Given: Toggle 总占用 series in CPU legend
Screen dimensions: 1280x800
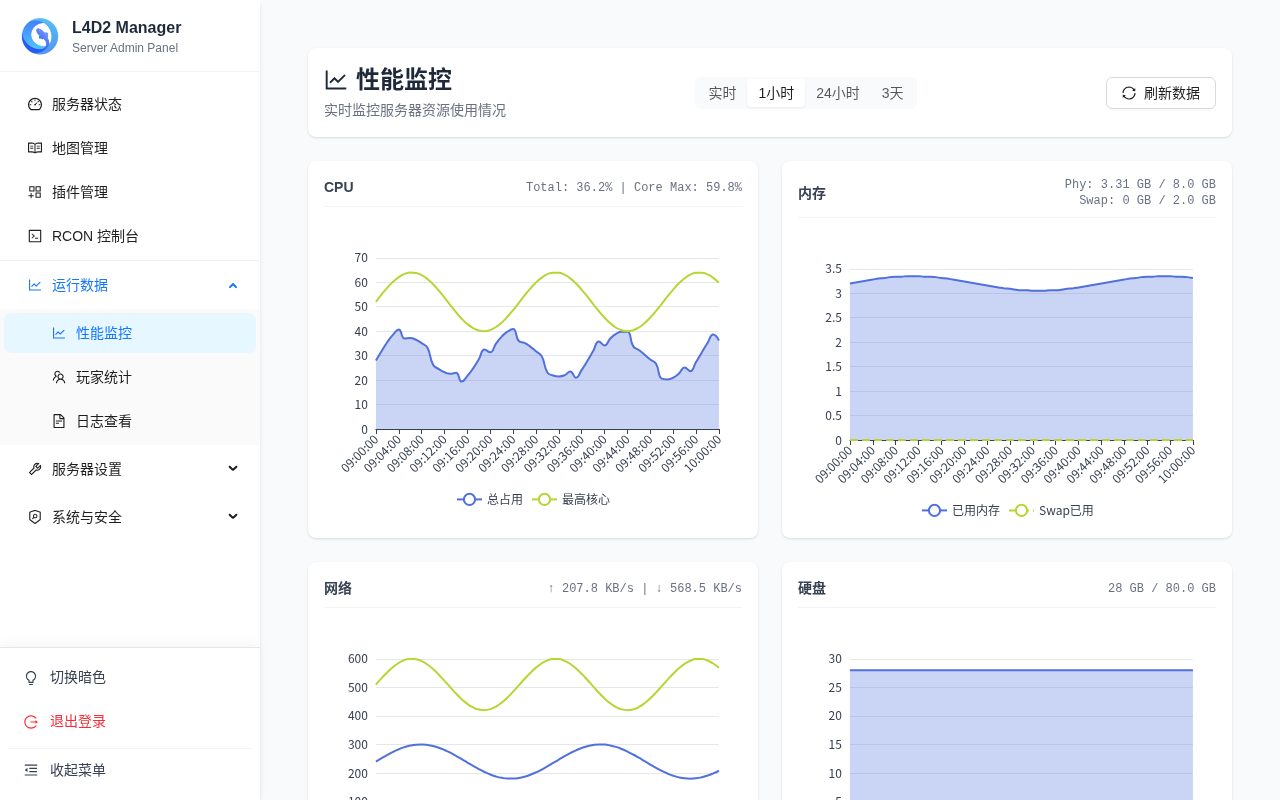Looking at the screenshot, I should (x=490, y=499).
